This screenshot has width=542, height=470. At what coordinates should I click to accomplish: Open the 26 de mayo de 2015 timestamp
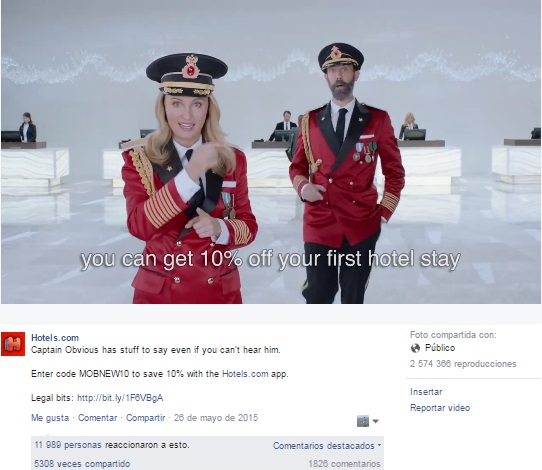click(x=216, y=418)
